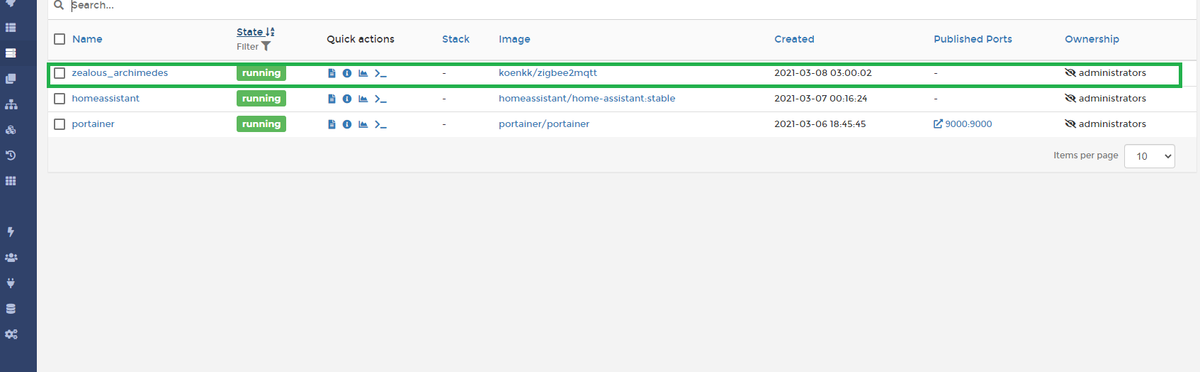Viewport: 1200px width, 372px height.
Task: Open console for homeassistant container
Action: point(380,99)
